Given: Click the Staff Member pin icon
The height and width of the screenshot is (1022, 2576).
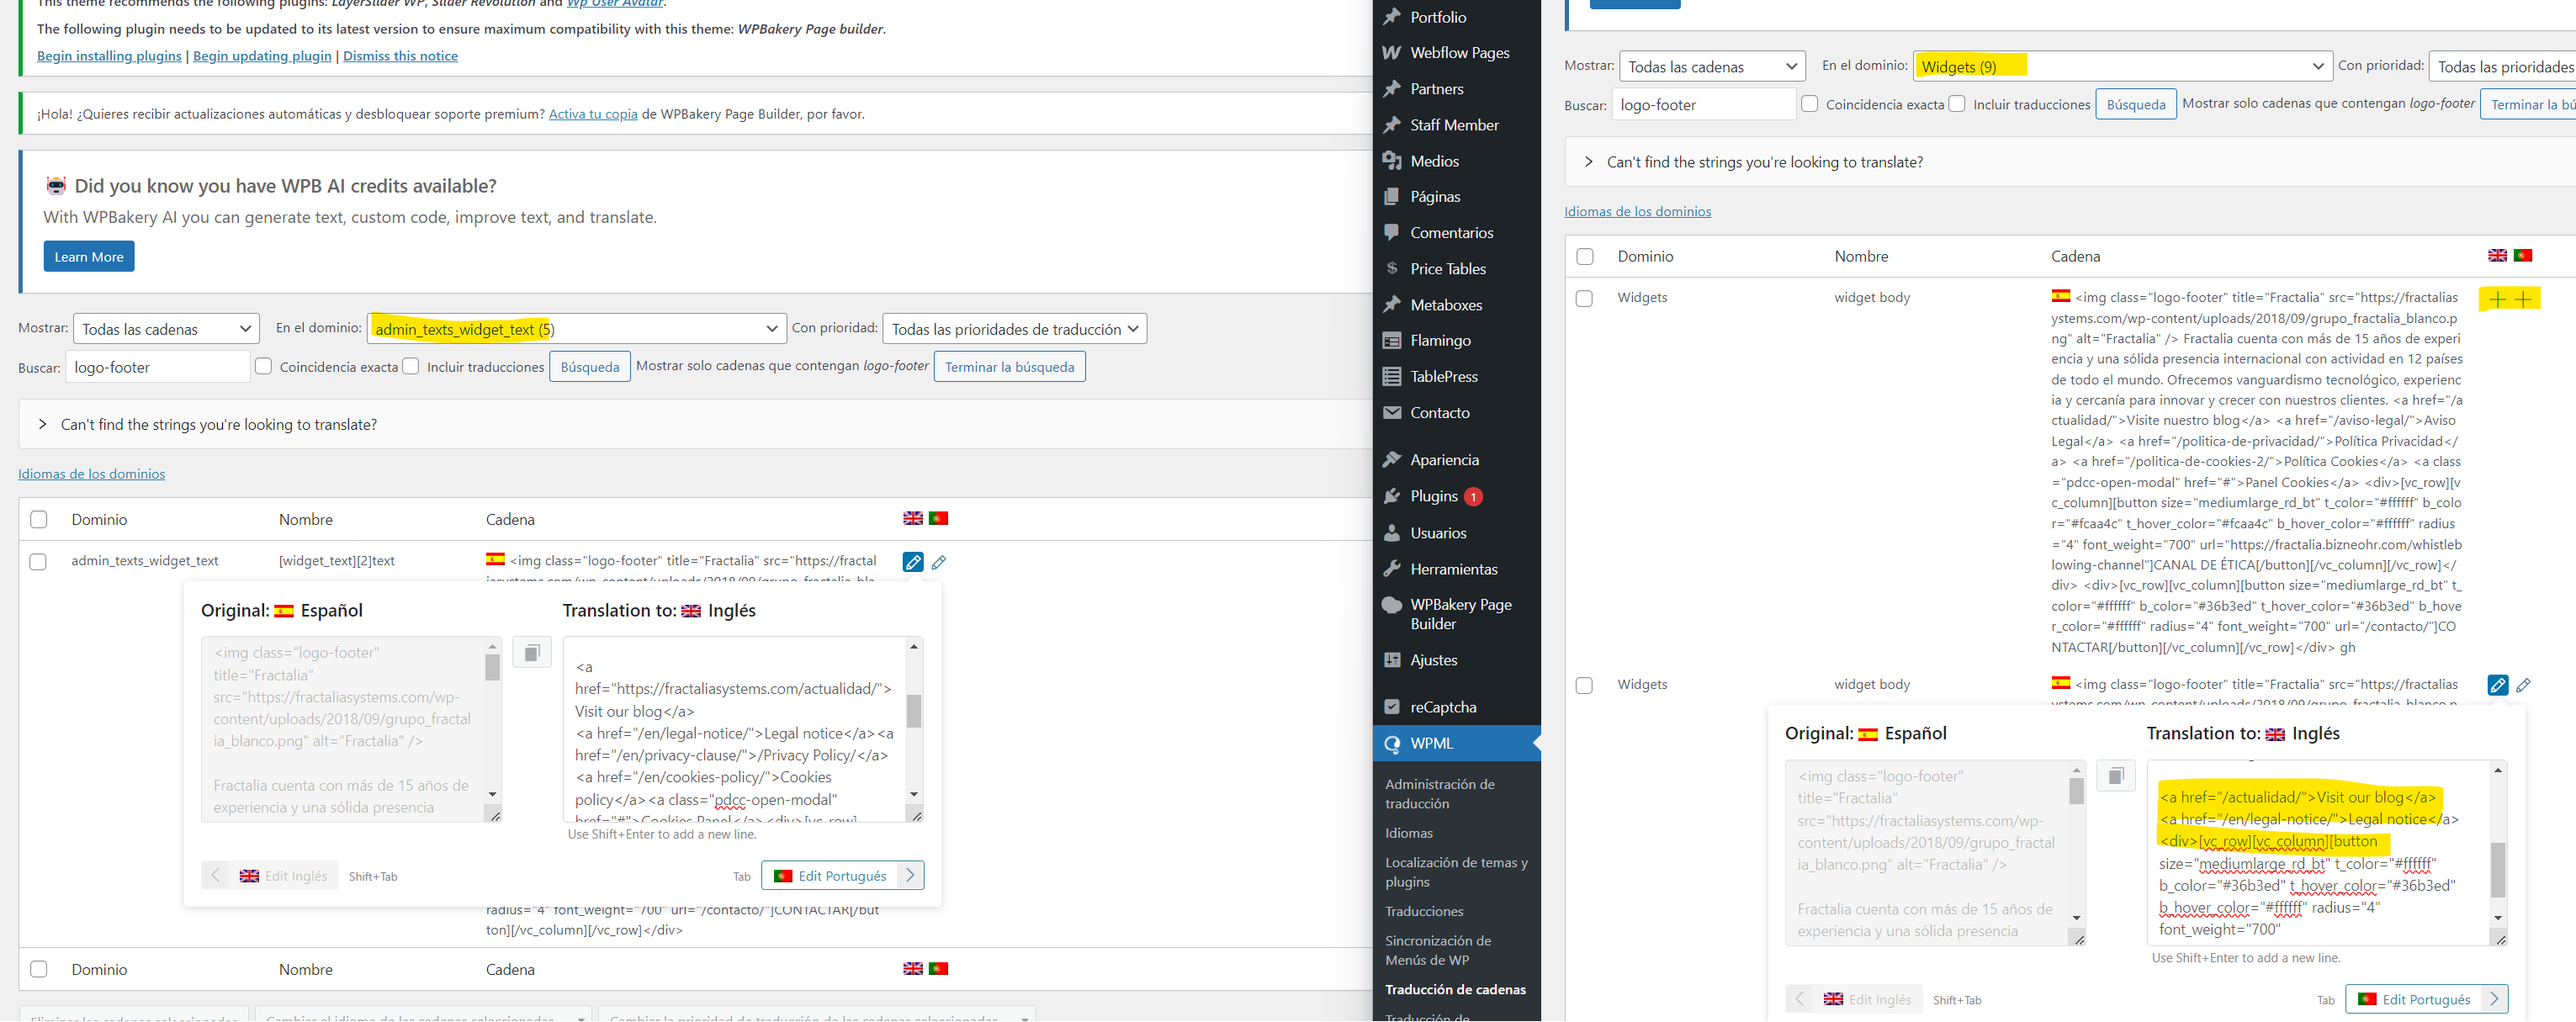Looking at the screenshot, I should tap(1391, 125).
